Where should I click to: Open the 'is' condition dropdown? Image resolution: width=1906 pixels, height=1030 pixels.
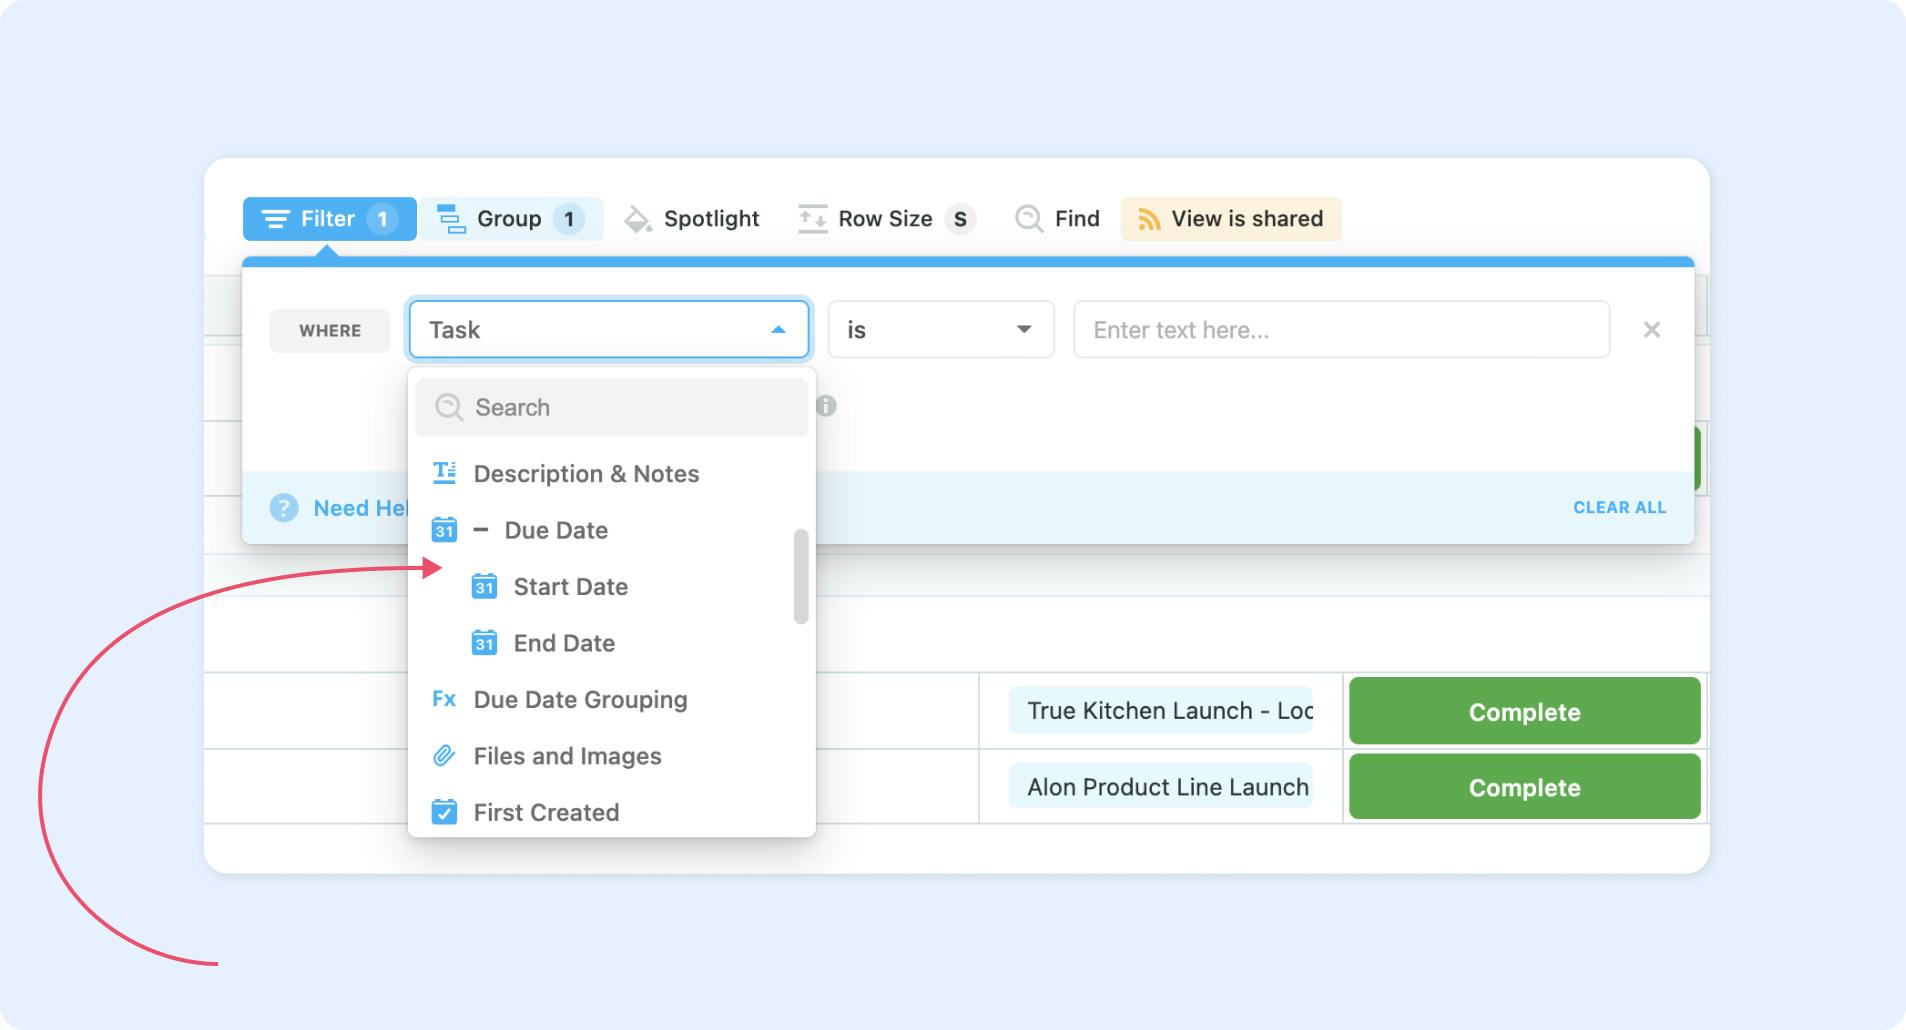click(941, 330)
